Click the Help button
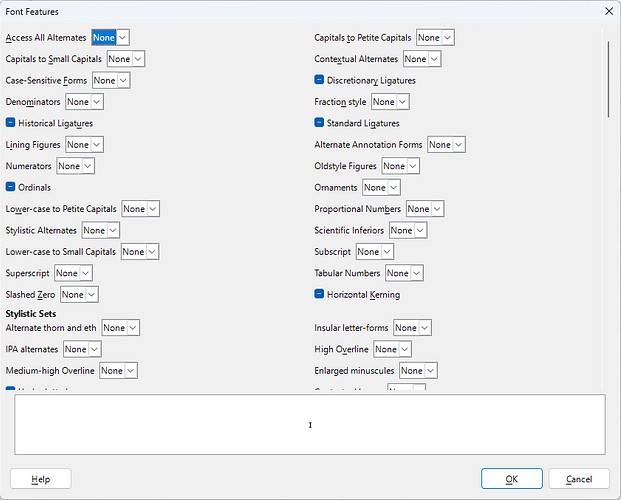The width and height of the screenshot is (621, 500). coord(41,479)
